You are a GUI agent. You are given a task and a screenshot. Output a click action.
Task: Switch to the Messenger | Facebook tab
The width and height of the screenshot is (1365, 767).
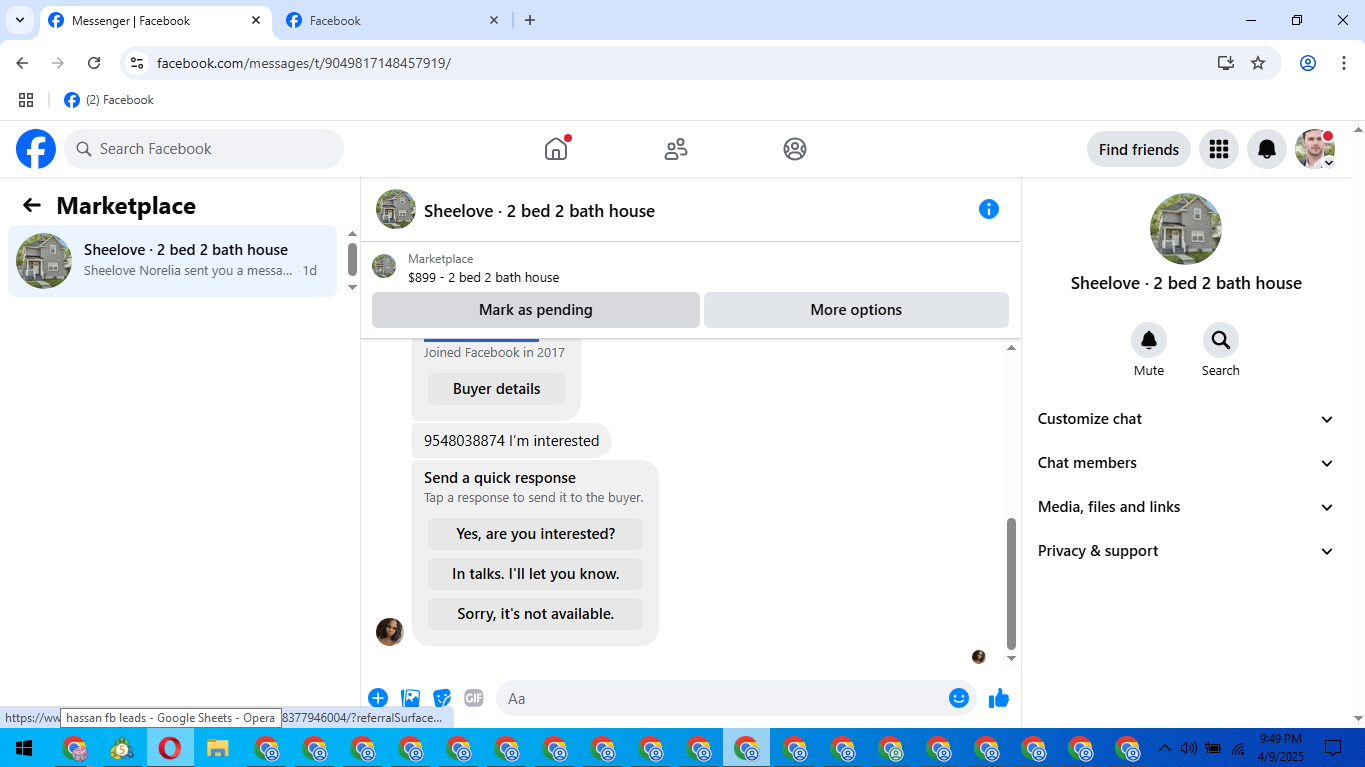pos(155,20)
